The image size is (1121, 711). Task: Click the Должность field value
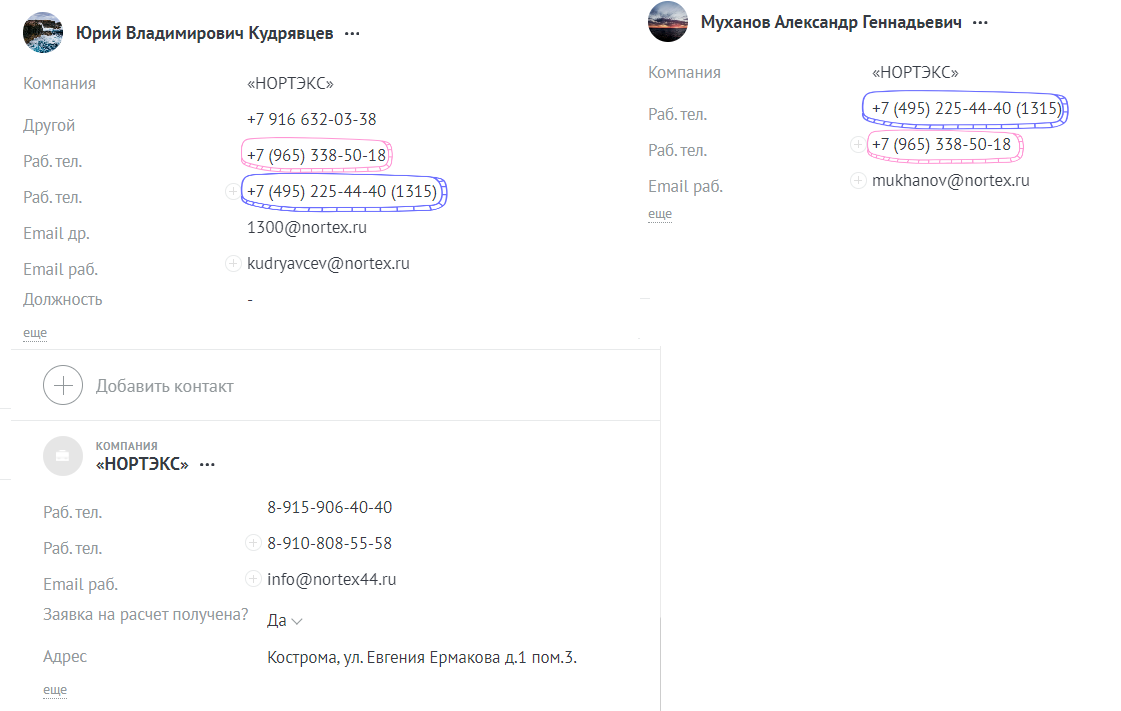pyautogui.click(x=250, y=300)
